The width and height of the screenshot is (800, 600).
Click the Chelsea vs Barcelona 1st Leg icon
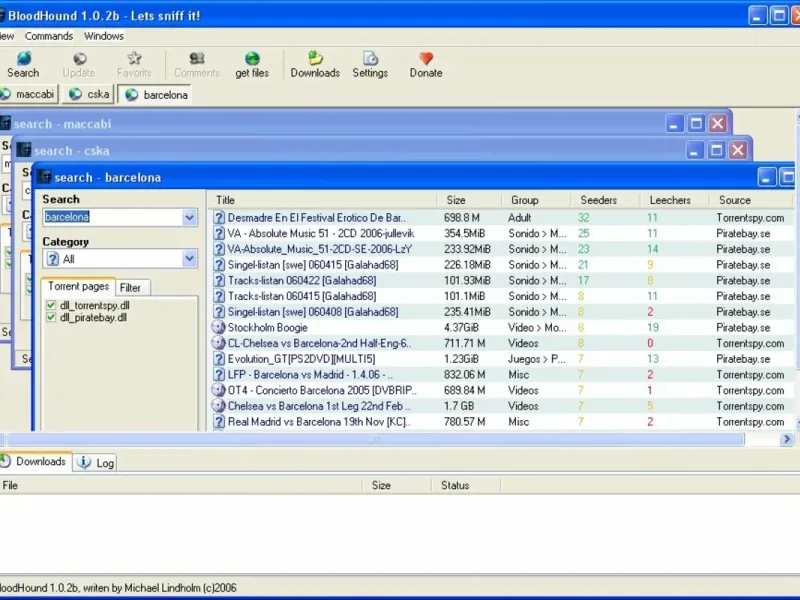(x=219, y=406)
